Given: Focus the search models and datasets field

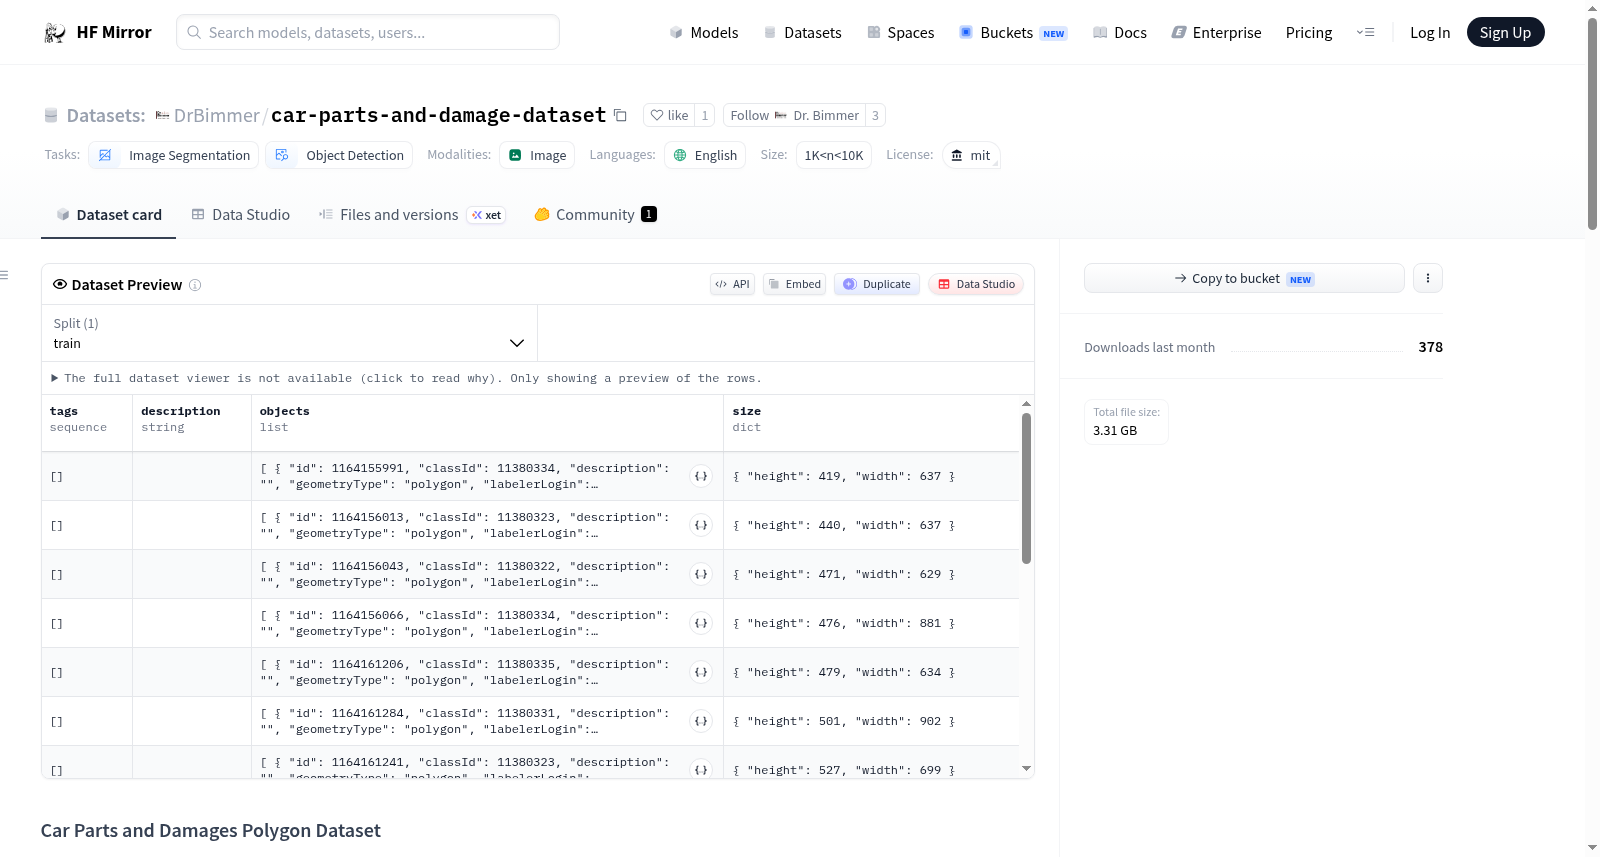Looking at the screenshot, I should (368, 32).
